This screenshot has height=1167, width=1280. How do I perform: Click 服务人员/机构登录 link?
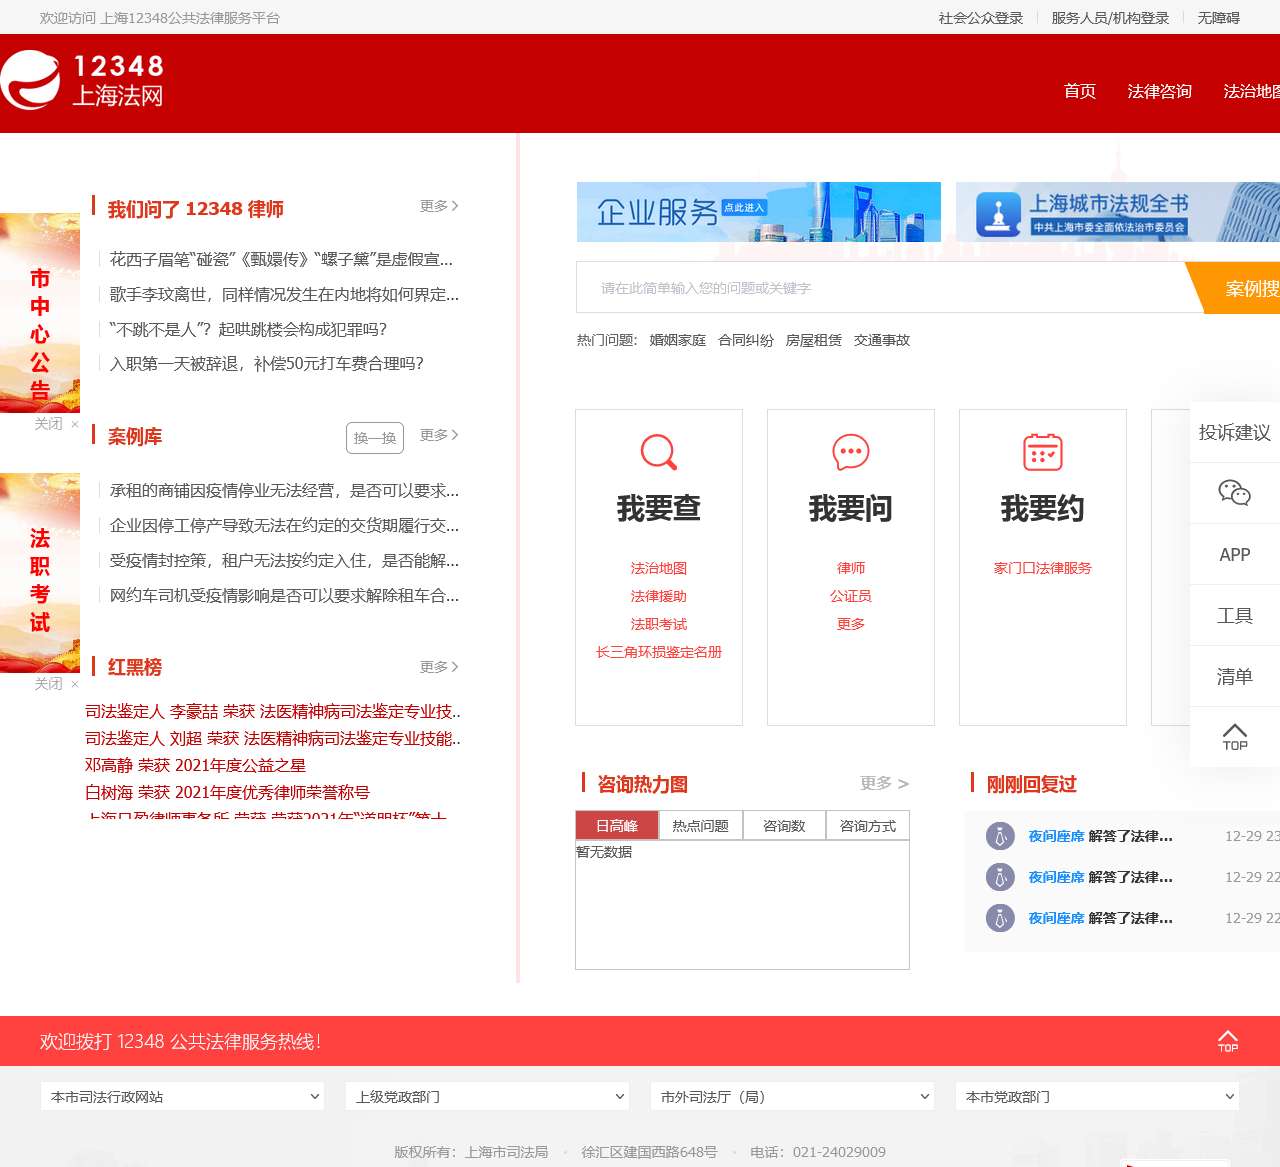pos(1110,18)
